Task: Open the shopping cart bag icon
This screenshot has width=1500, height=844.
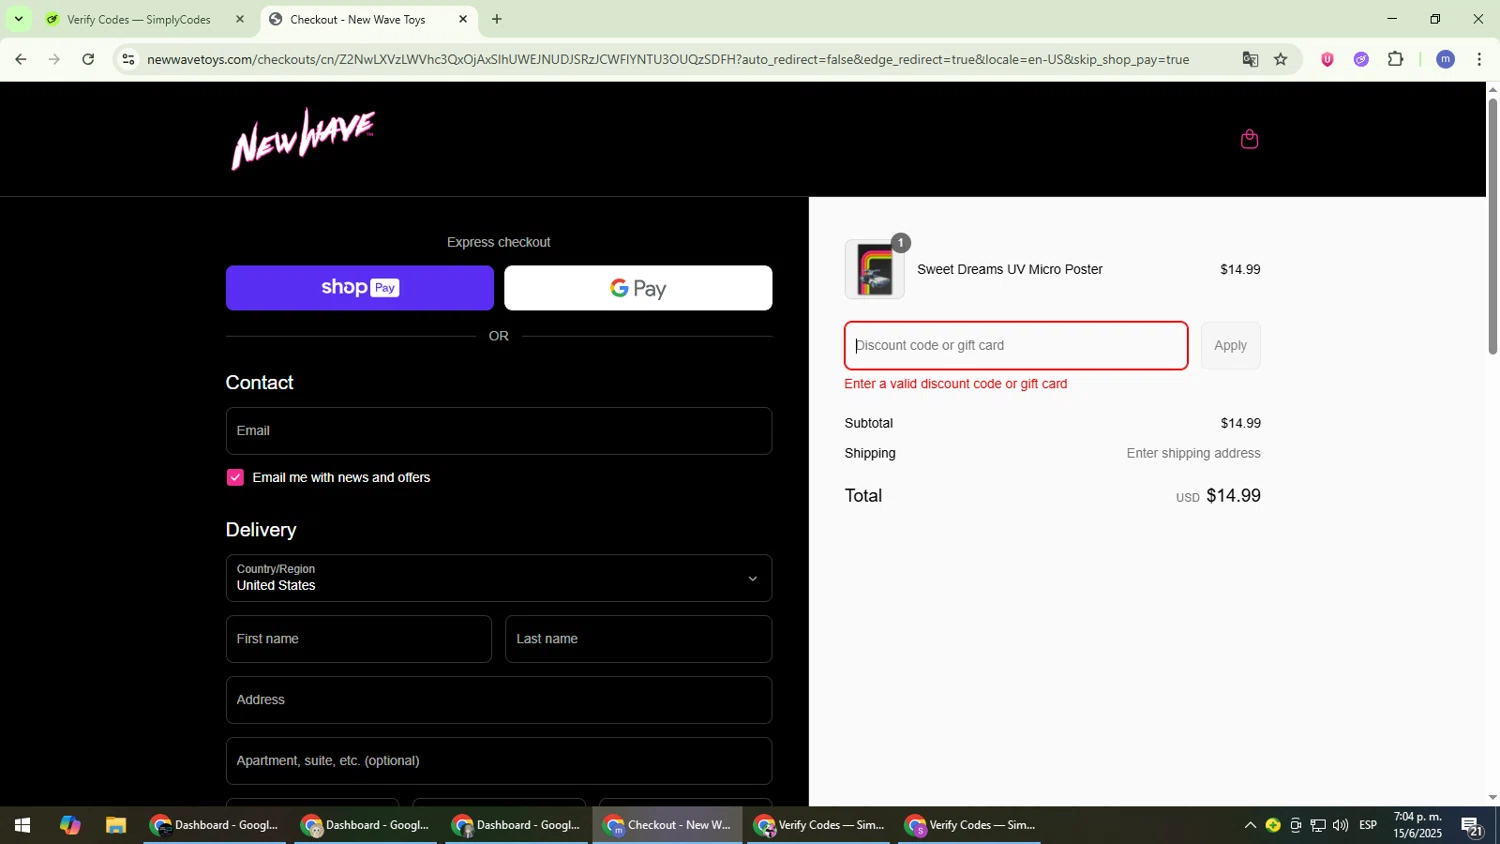Action: click(1249, 139)
